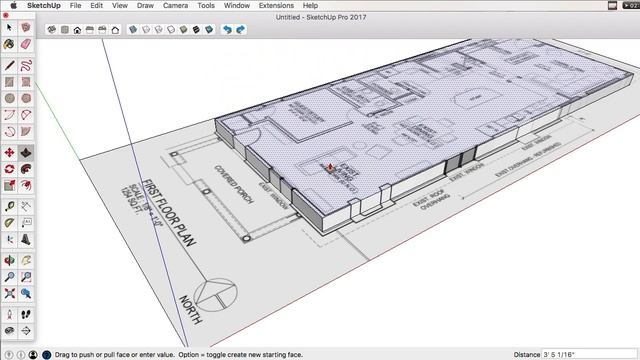640x360 pixels.
Task: Choose the Rotated Rectangle tool
Action: (26, 82)
